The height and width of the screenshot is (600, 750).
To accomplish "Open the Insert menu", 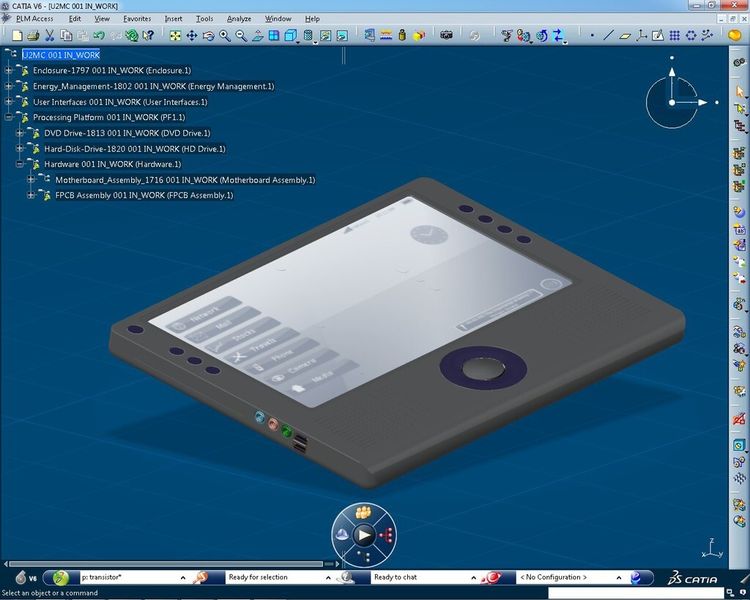I will [173, 19].
